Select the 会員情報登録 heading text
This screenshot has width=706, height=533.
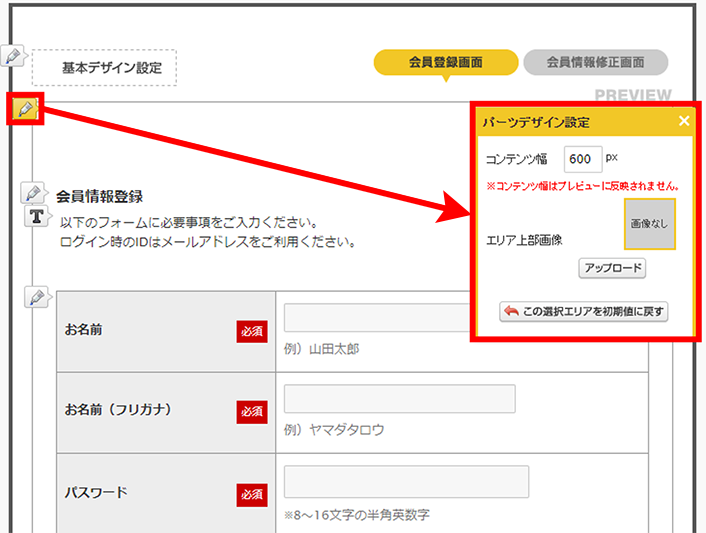coord(100,196)
